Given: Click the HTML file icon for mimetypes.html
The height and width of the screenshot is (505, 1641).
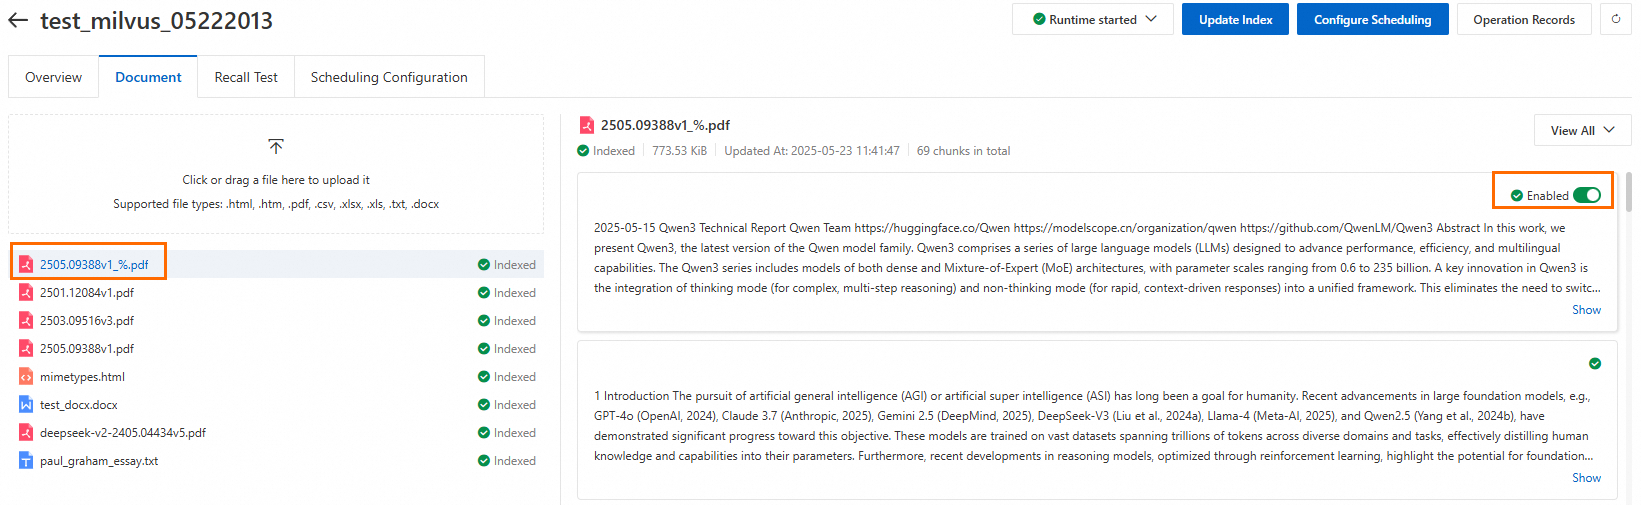Looking at the screenshot, I should pyautogui.click(x=26, y=377).
